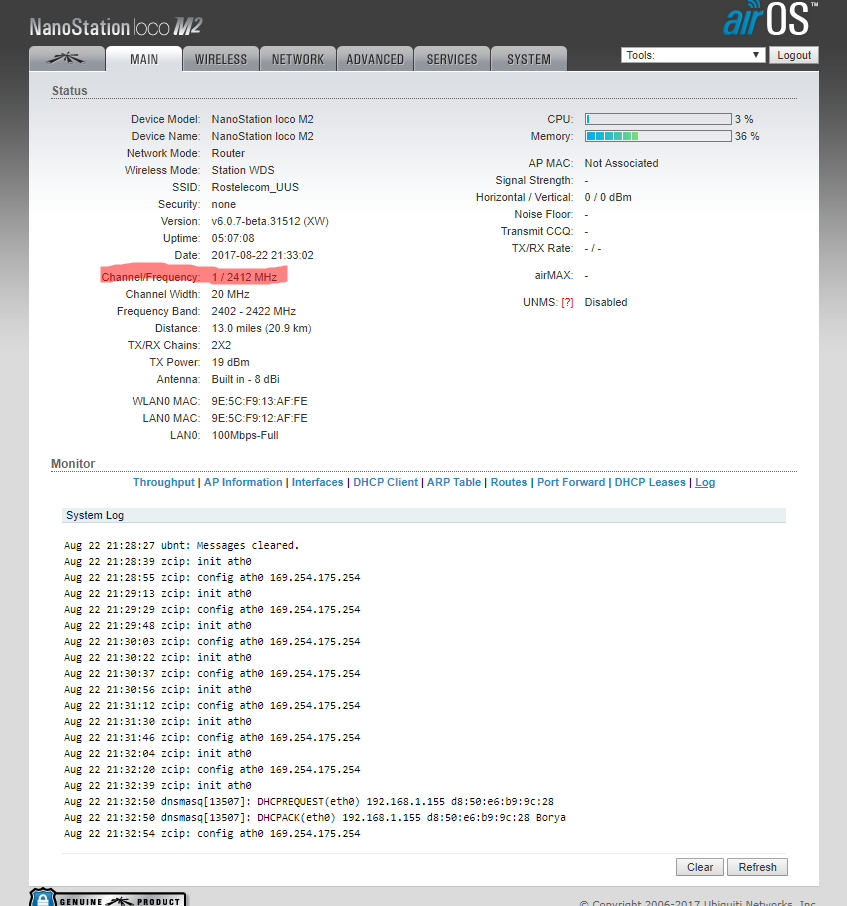
Task: Click the firmware version v6.0.7-beta.31512 (XW)
Action: tap(270, 221)
